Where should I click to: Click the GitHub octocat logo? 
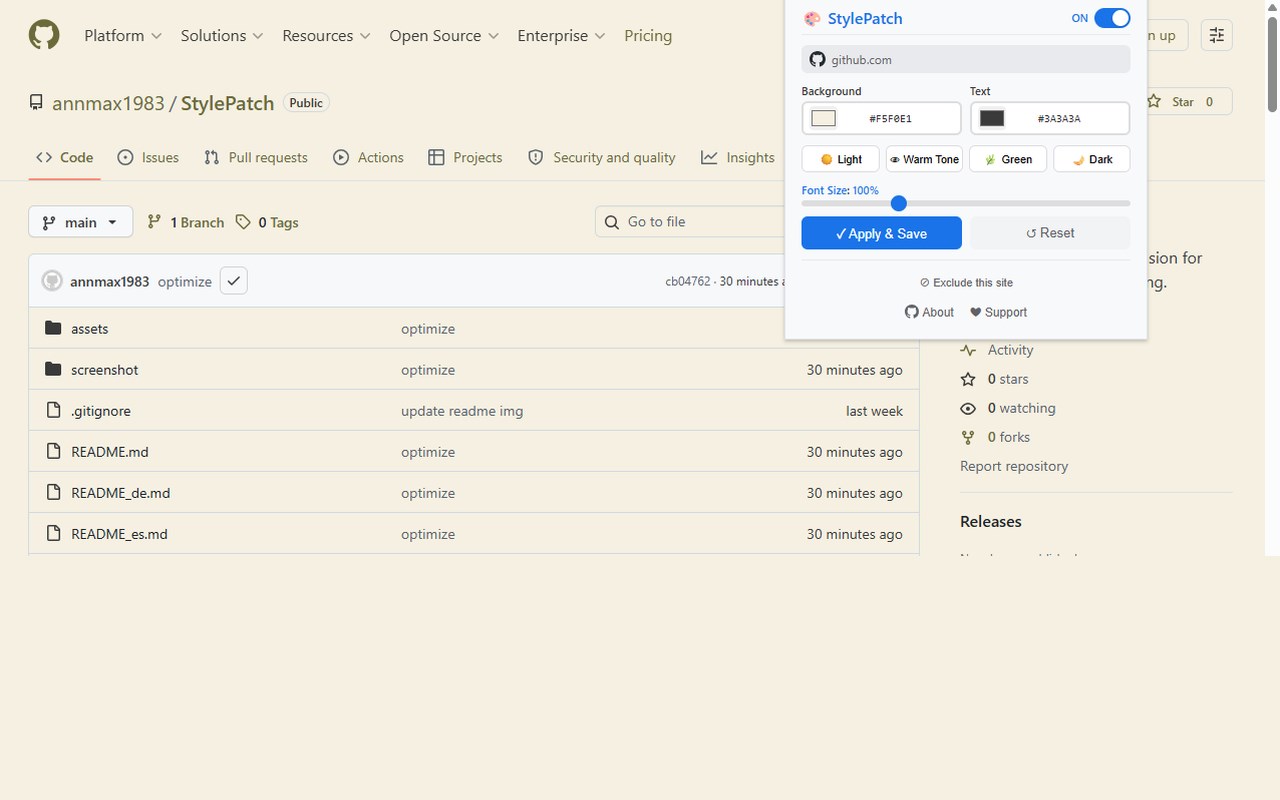click(44, 35)
